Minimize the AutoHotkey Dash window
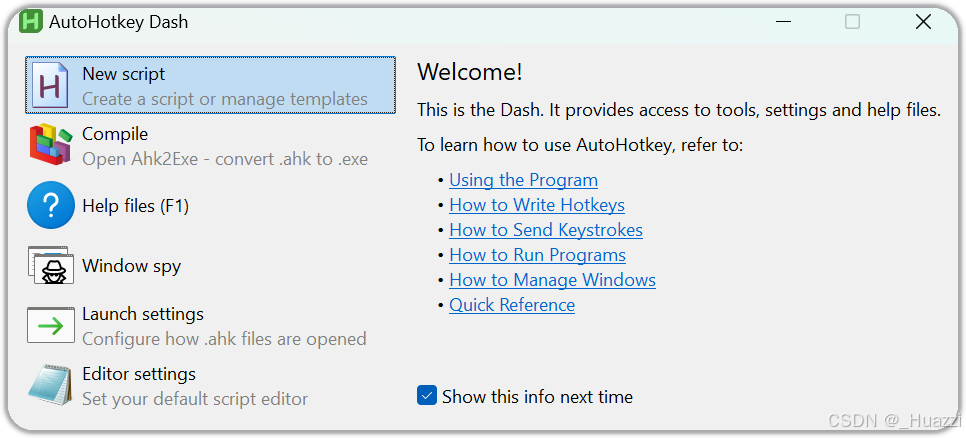966x438 pixels. coord(784,22)
